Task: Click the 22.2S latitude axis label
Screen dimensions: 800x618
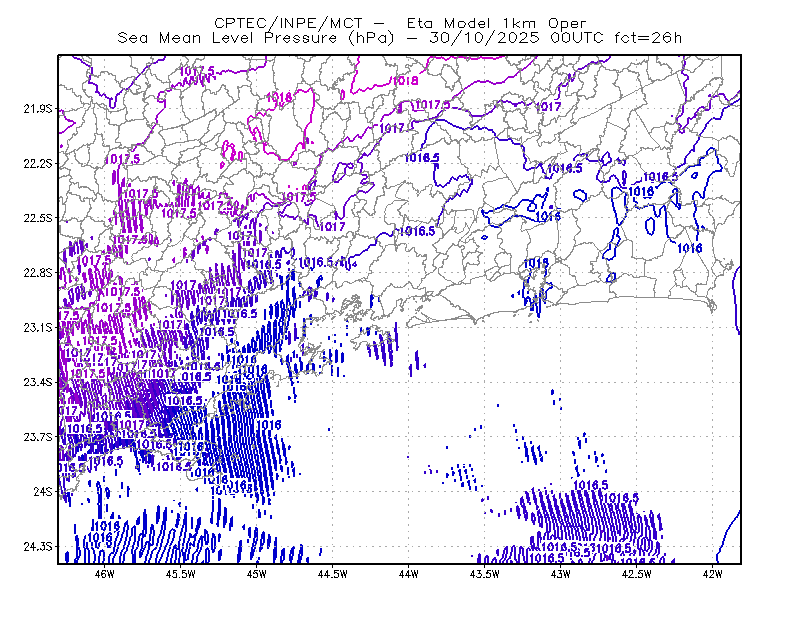Action: [38, 163]
